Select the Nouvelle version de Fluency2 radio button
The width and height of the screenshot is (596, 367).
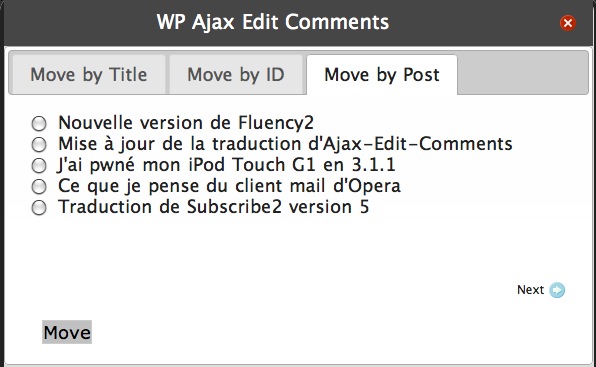(x=39, y=123)
